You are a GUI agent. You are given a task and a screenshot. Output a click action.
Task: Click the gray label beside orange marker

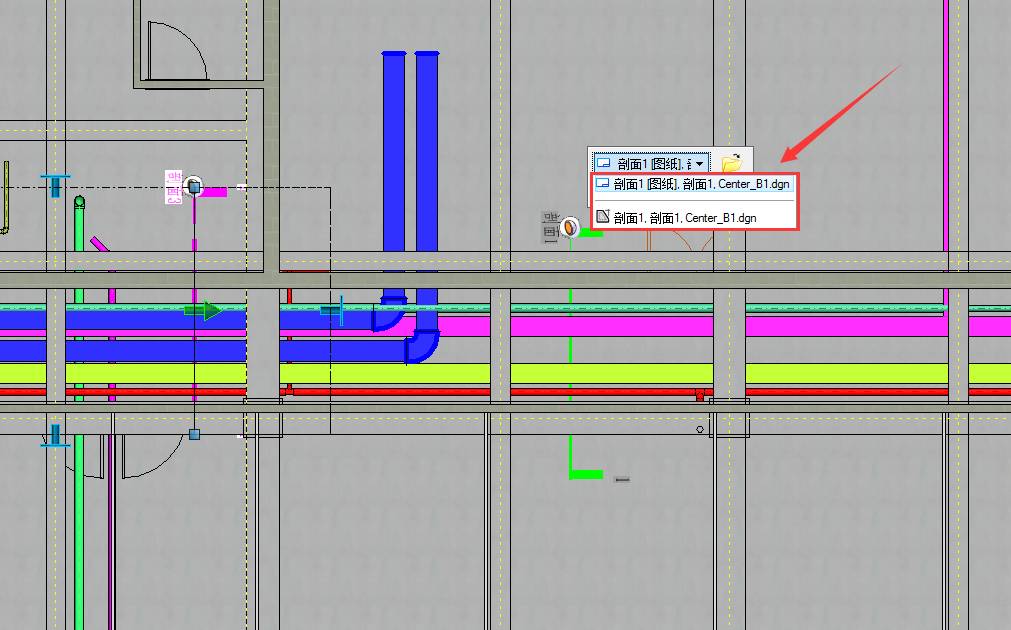(x=550, y=227)
